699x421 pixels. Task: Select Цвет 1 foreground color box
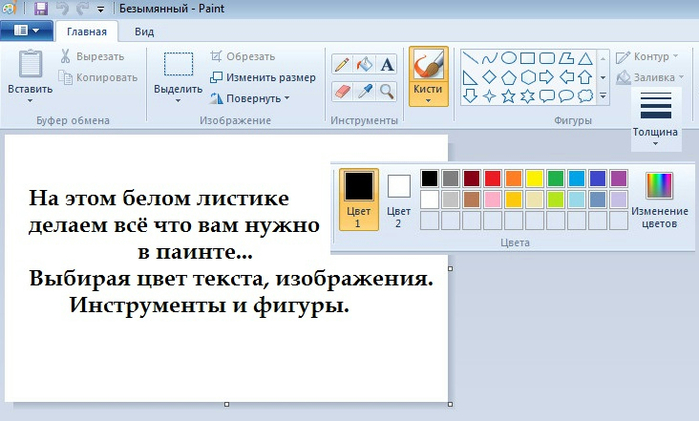click(x=359, y=199)
